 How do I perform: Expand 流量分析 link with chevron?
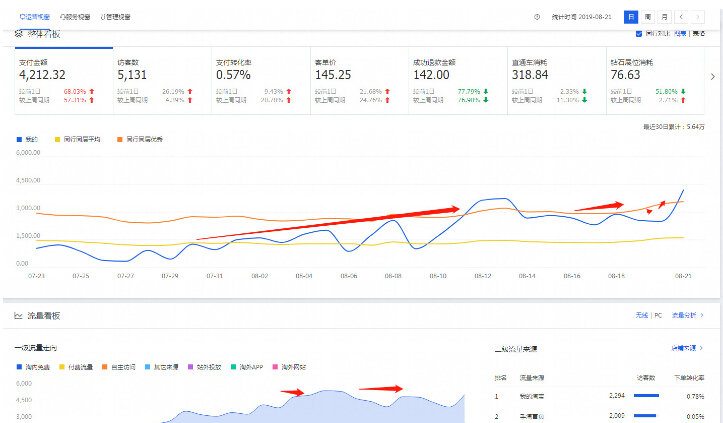click(690, 316)
